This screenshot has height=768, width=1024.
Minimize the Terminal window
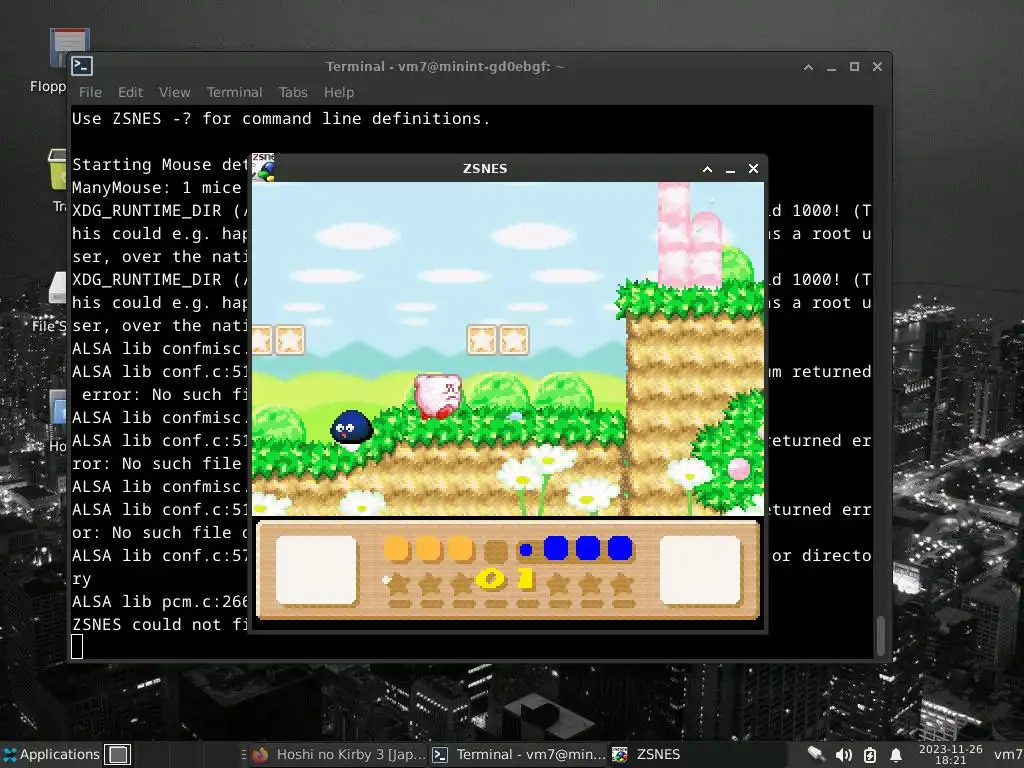coord(831,67)
